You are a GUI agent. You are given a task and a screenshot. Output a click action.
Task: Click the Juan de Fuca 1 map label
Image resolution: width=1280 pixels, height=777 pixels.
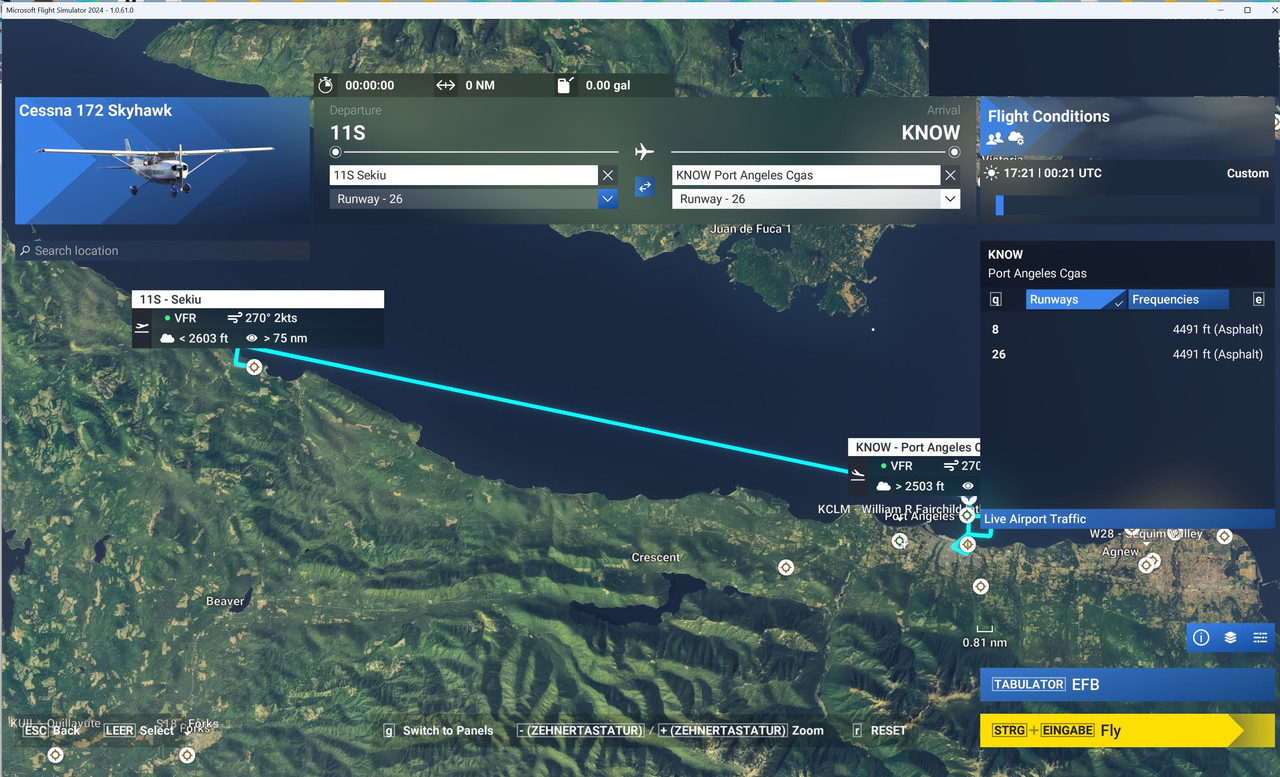pyautogui.click(x=750, y=229)
